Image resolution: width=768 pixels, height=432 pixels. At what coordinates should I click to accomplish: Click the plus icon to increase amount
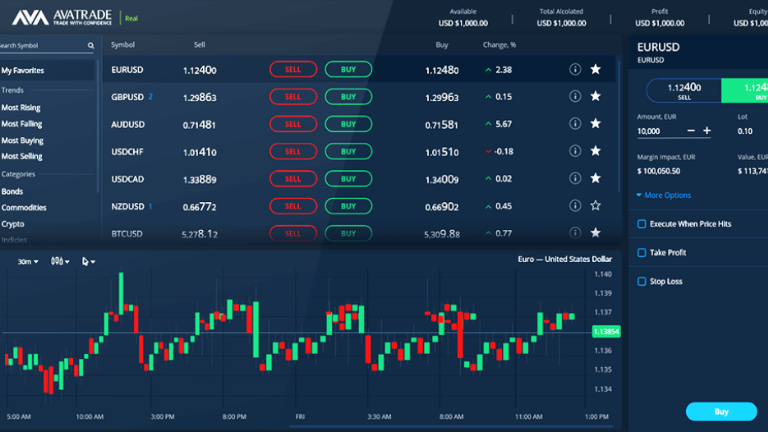point(707,131)
